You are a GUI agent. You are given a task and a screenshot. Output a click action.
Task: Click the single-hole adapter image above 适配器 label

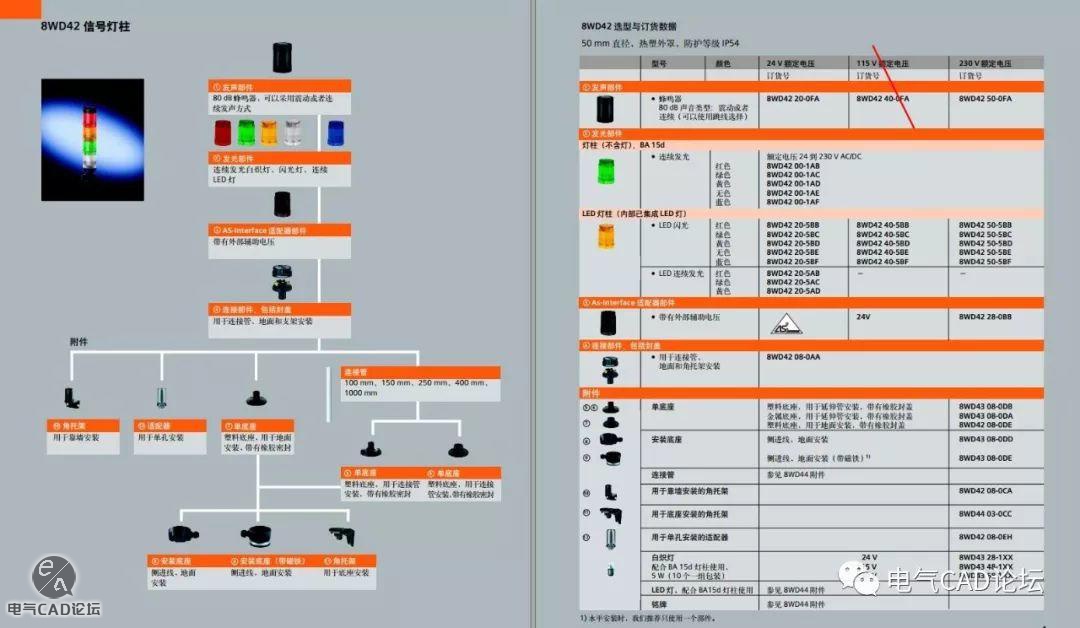(x=161, y=398)
